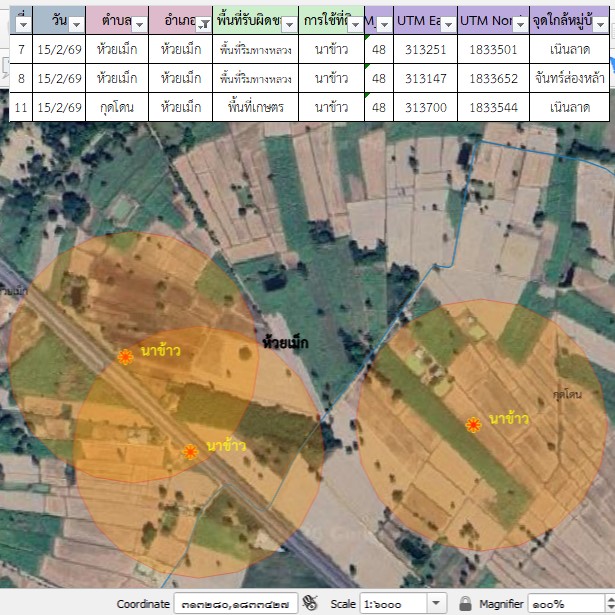This screenshot has height=615, width=615.
Task: Open the filter arrow on the date column
Action: 75,24
